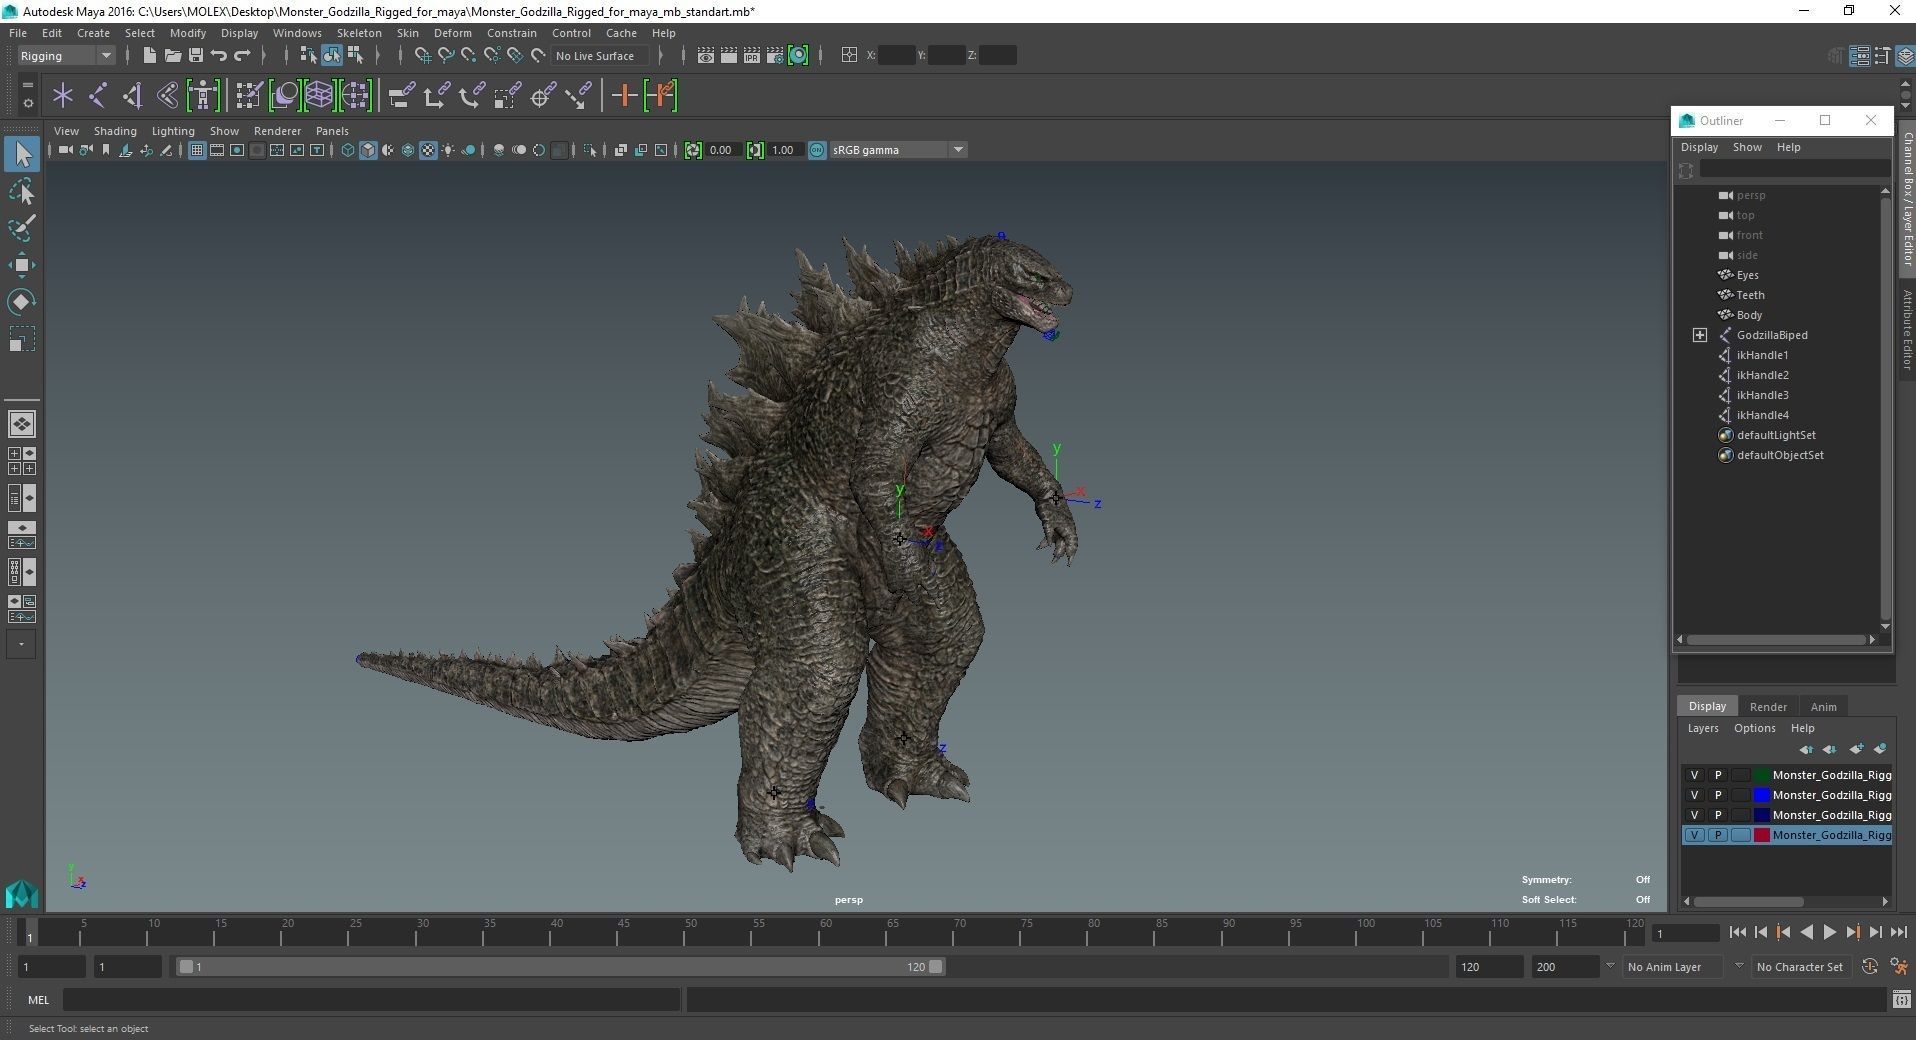Click the Save scene icon
The height and width of the screenshot is (1040, 1916).
pos(196,56)
